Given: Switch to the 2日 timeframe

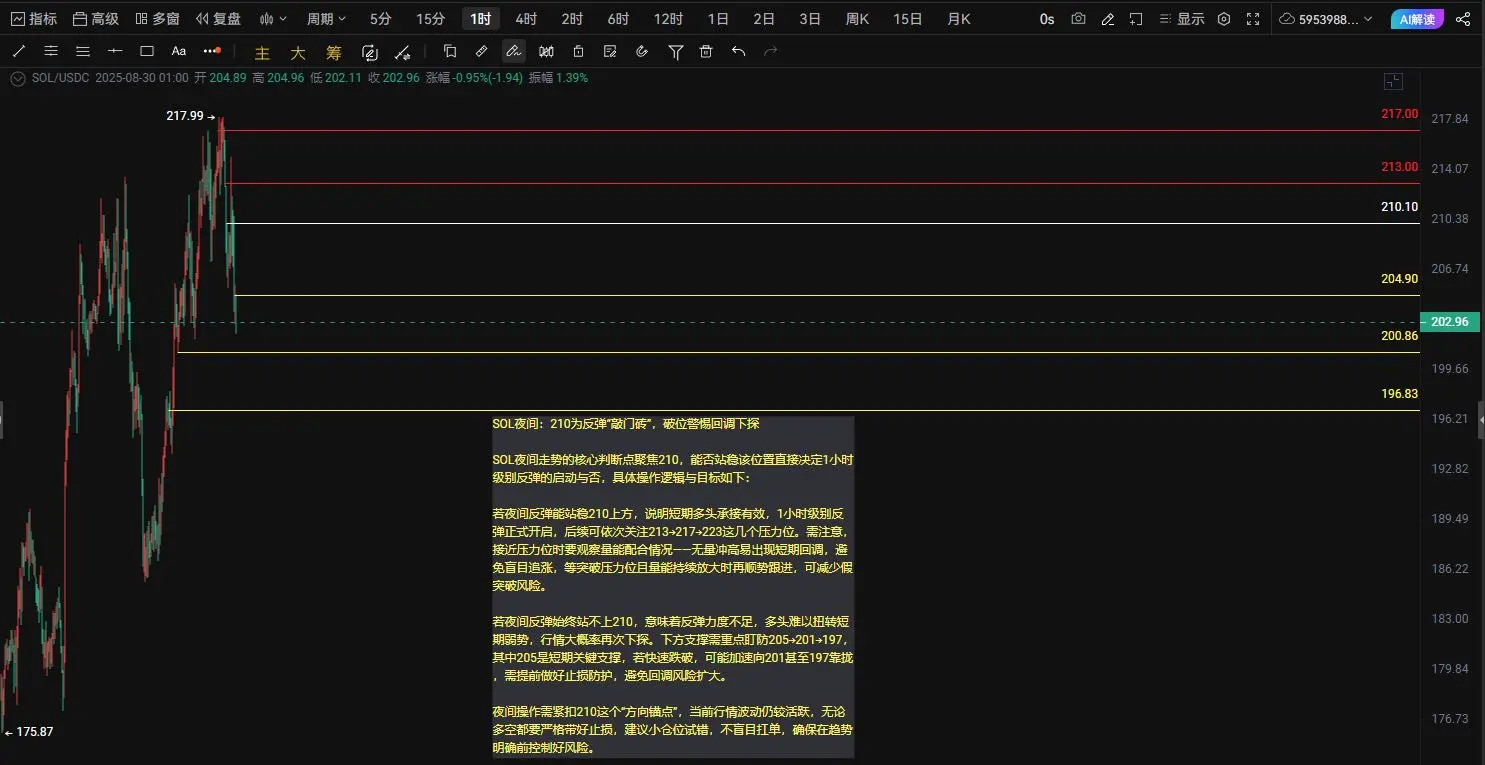Looking at the screenshot, I should pyautogui.click(x=764, y=19).
